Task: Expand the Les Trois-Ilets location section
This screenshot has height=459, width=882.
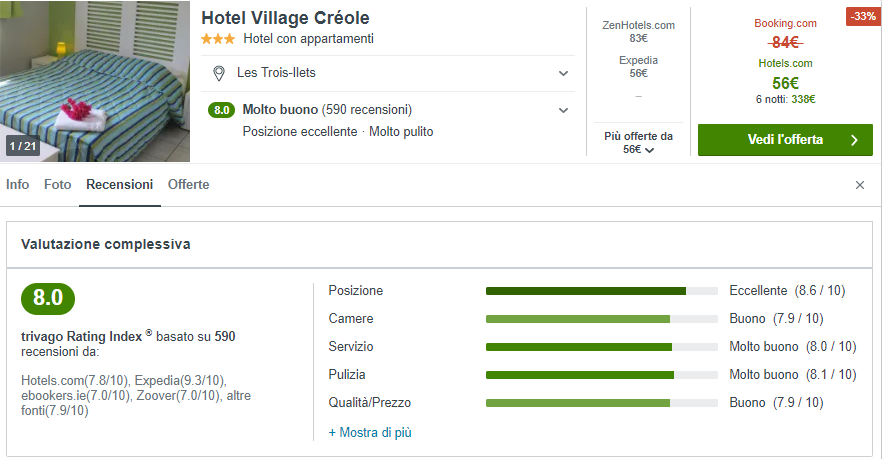Action: pos(564,73)
